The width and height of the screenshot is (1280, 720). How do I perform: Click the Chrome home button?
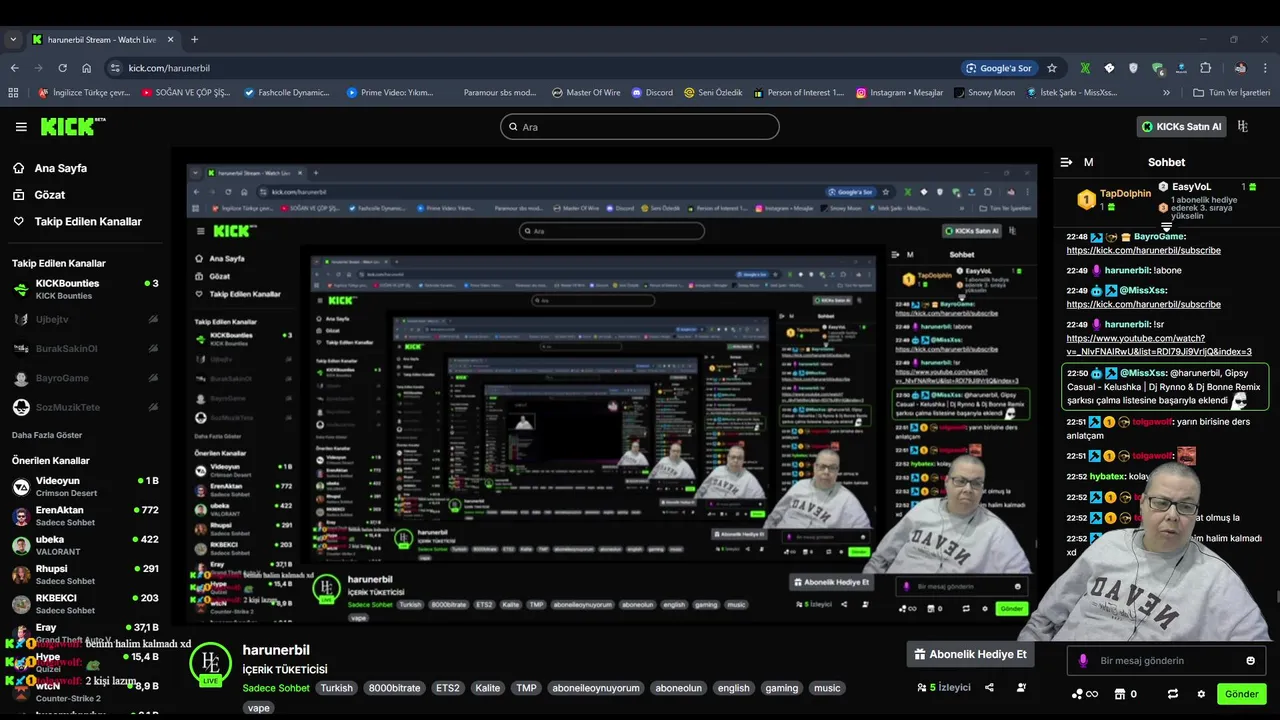coord(87,68)
